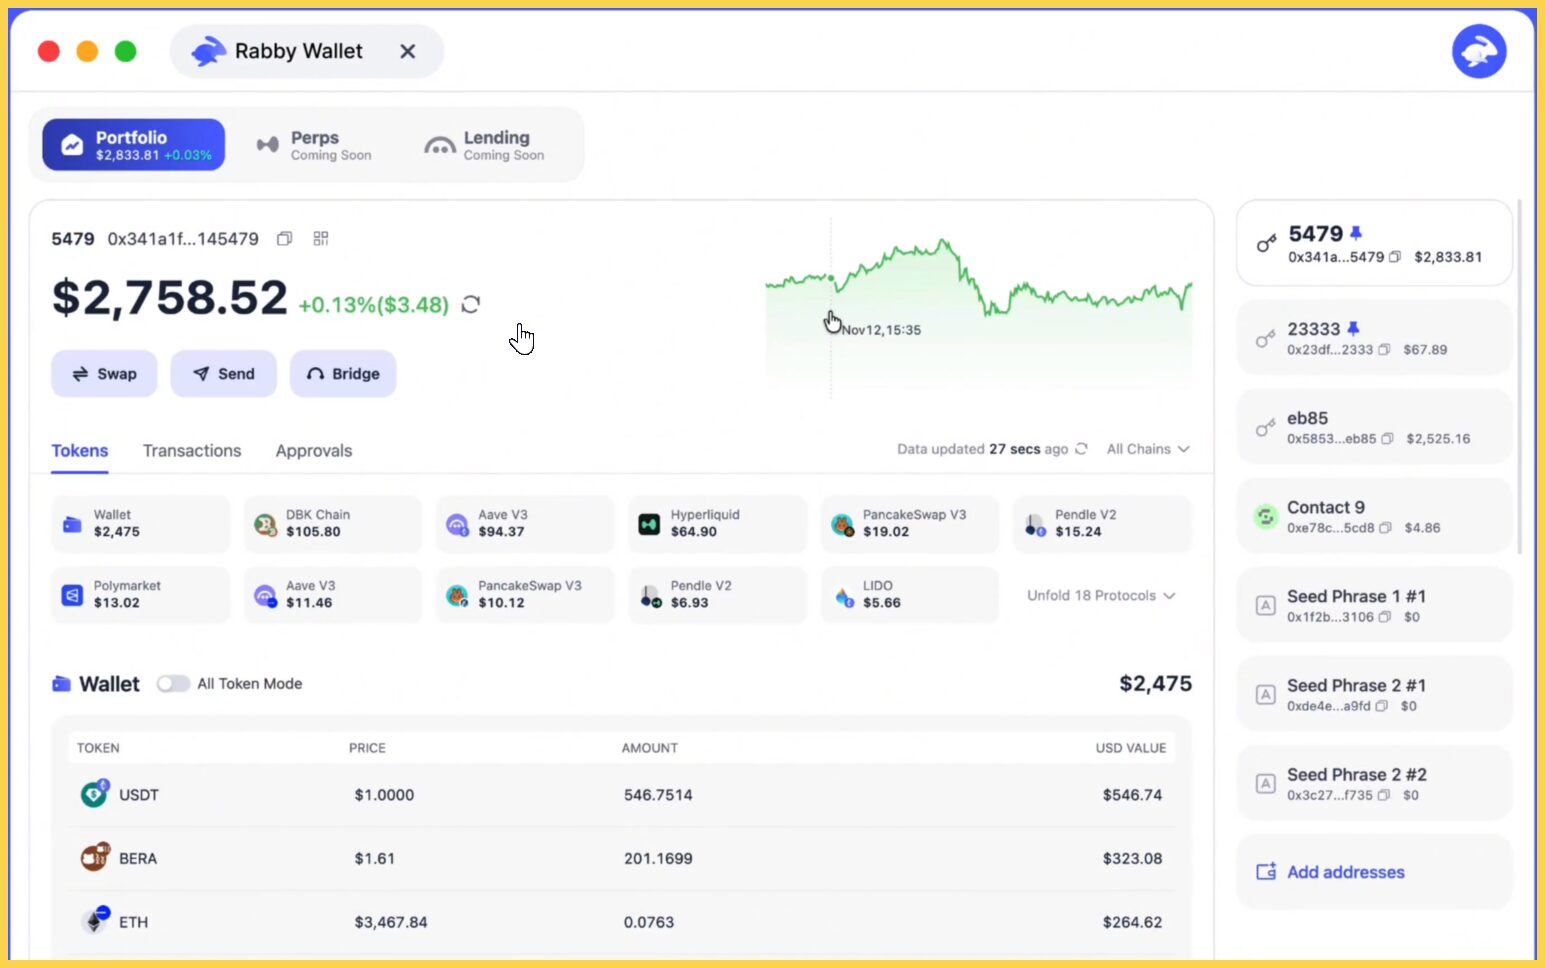This screenshot has height=968, width=1545.
Task: Select the 23333 account card
Action: (1374, 338)
